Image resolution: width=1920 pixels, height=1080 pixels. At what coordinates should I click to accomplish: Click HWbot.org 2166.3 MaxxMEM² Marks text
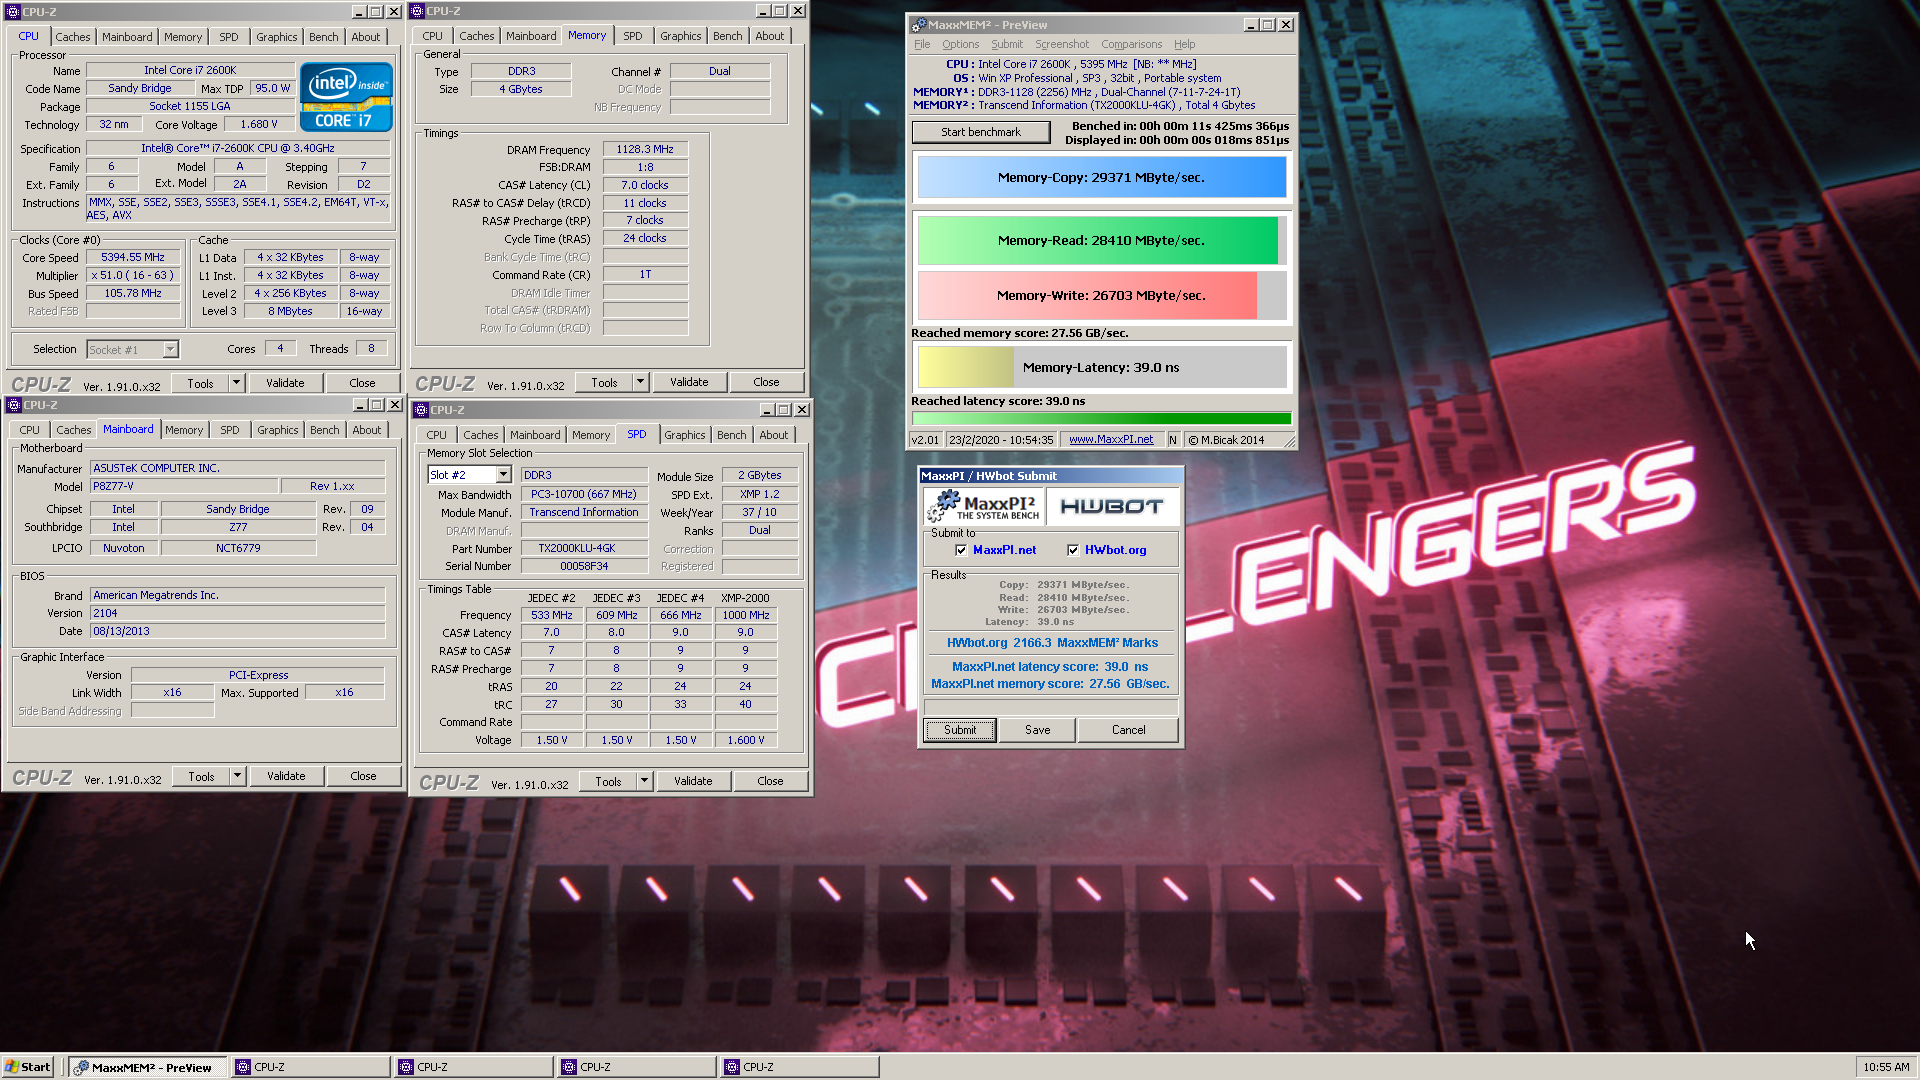(1052, 643)
